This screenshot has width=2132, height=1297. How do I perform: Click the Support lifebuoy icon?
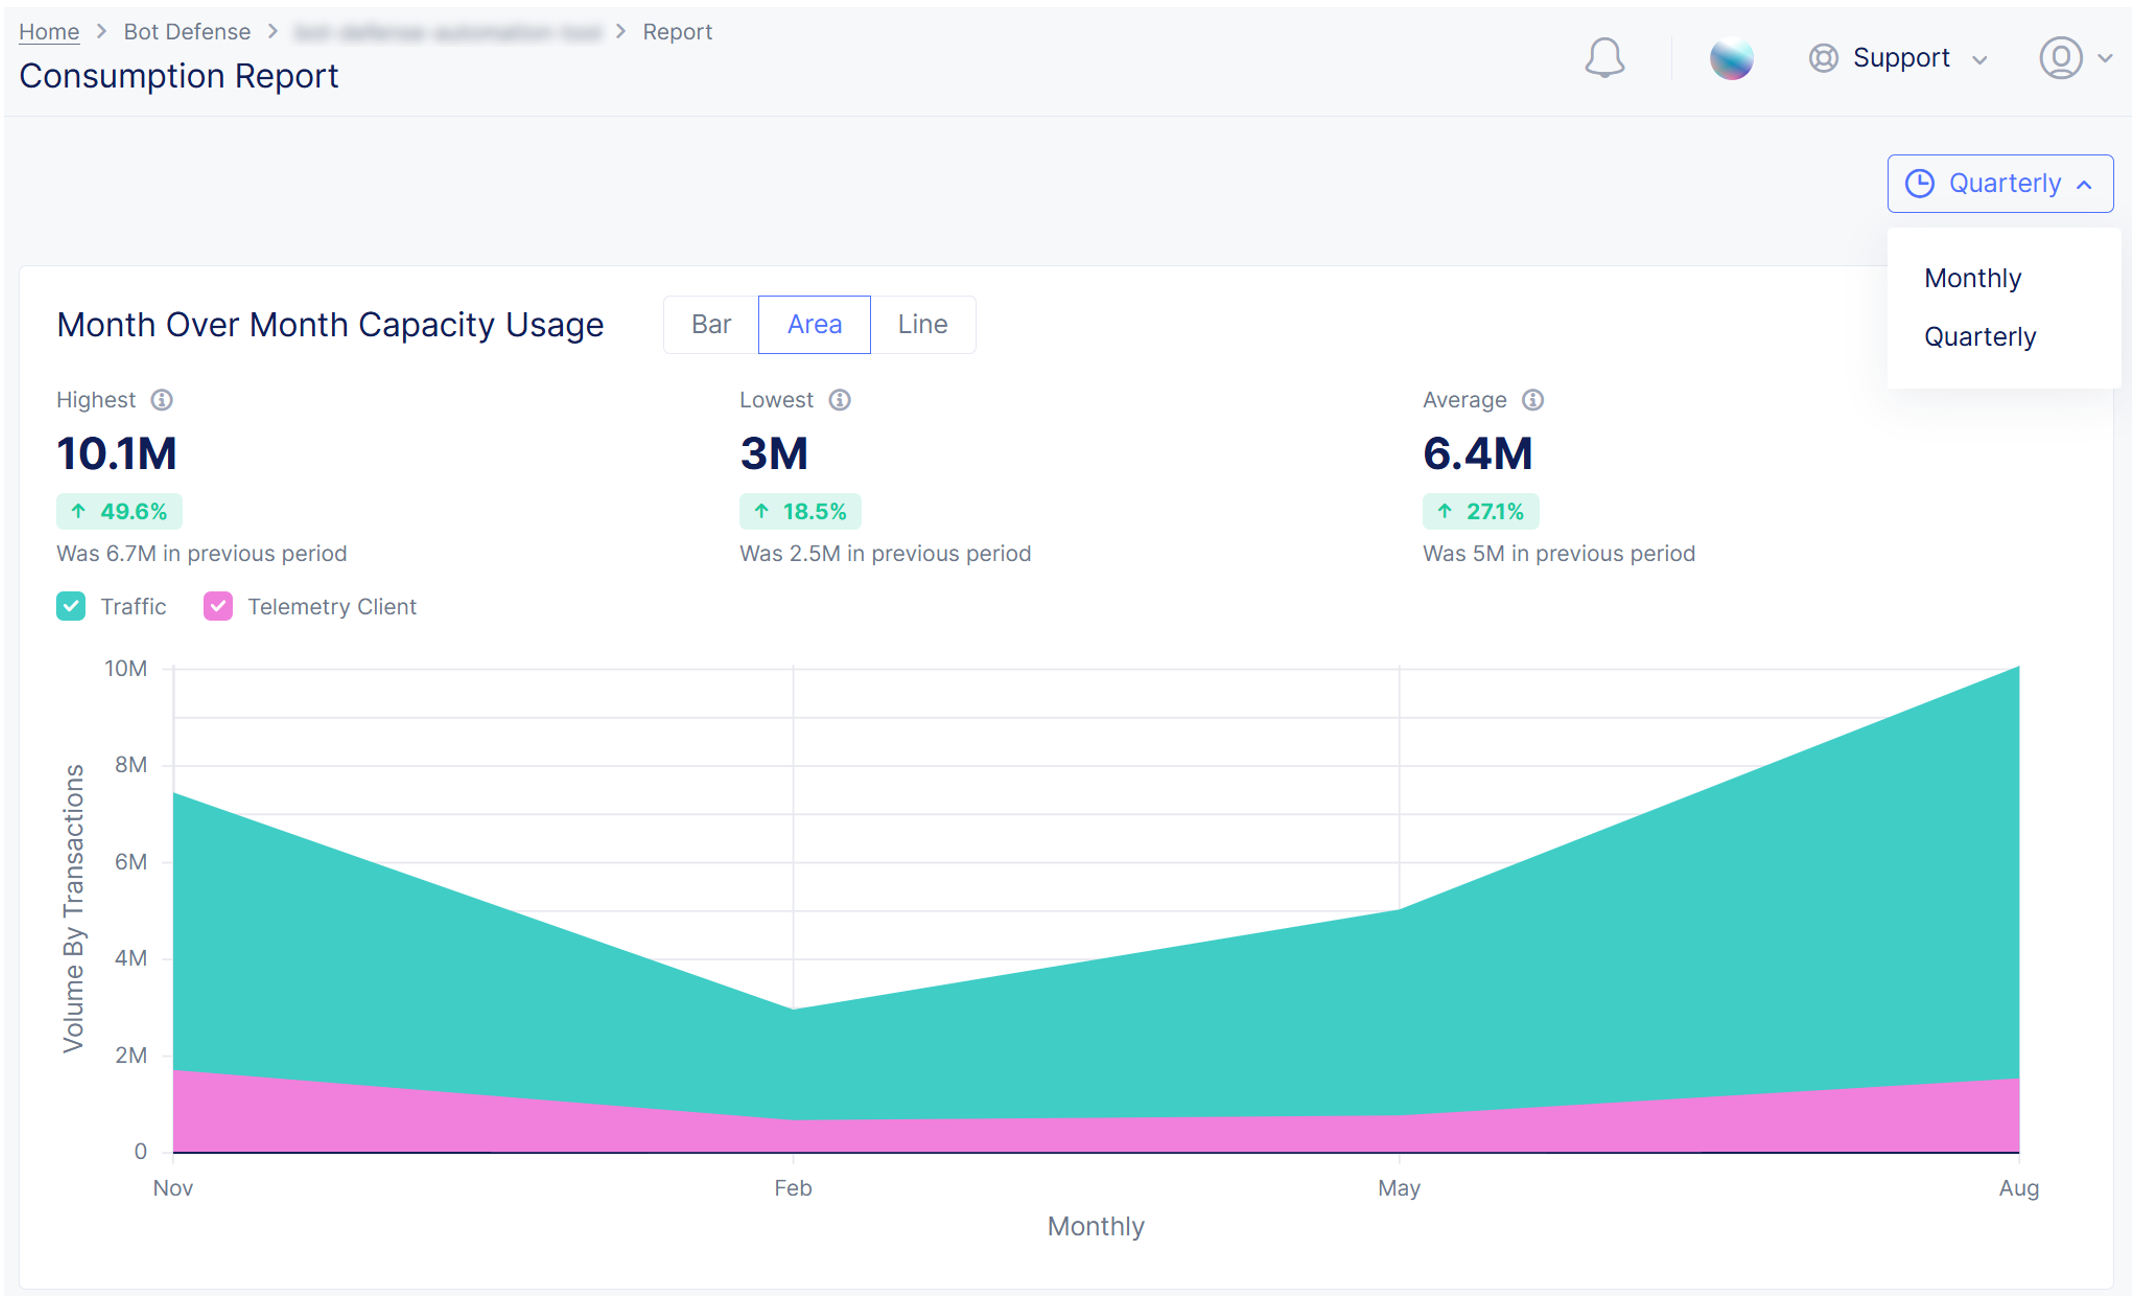(x=1823, y=58)
